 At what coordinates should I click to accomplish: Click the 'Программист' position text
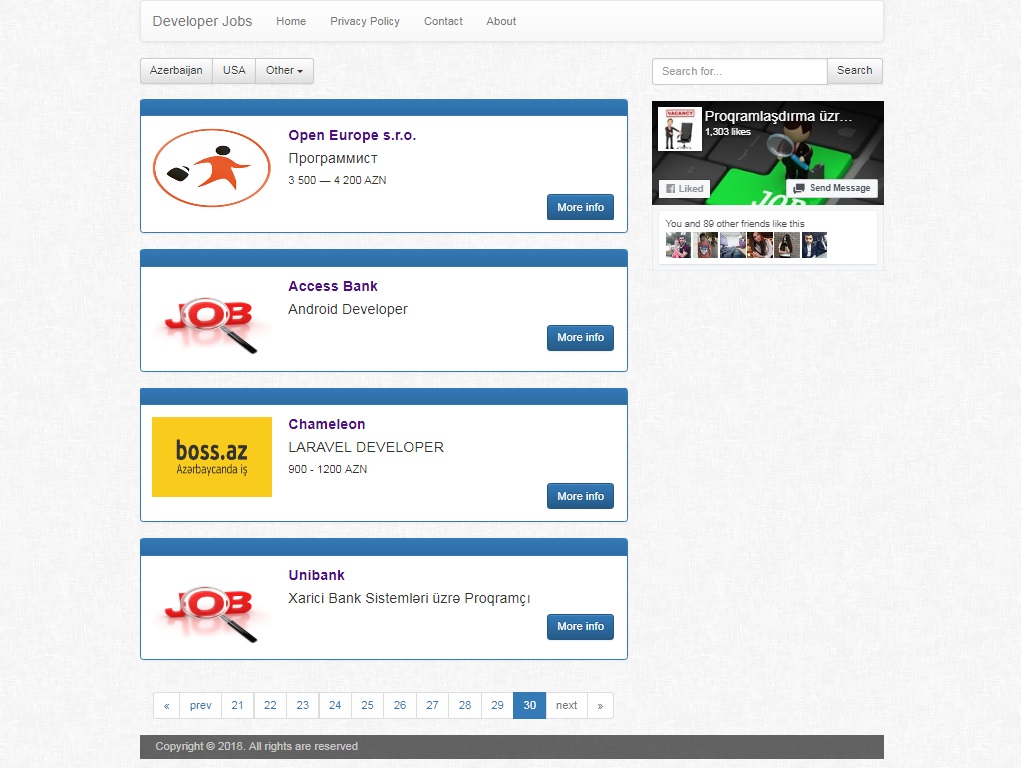[333, 158]
